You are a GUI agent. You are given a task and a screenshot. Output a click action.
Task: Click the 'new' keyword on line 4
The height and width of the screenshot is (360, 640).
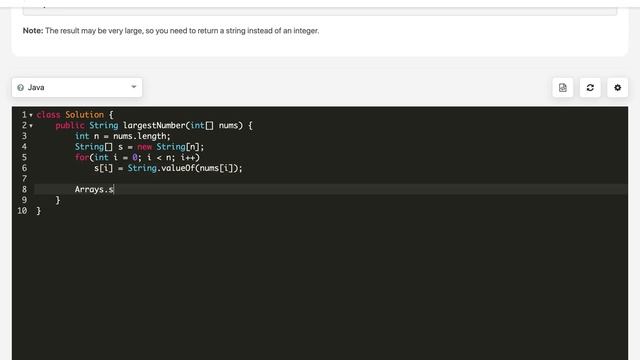pyautogui.click(x=144, y=147)
